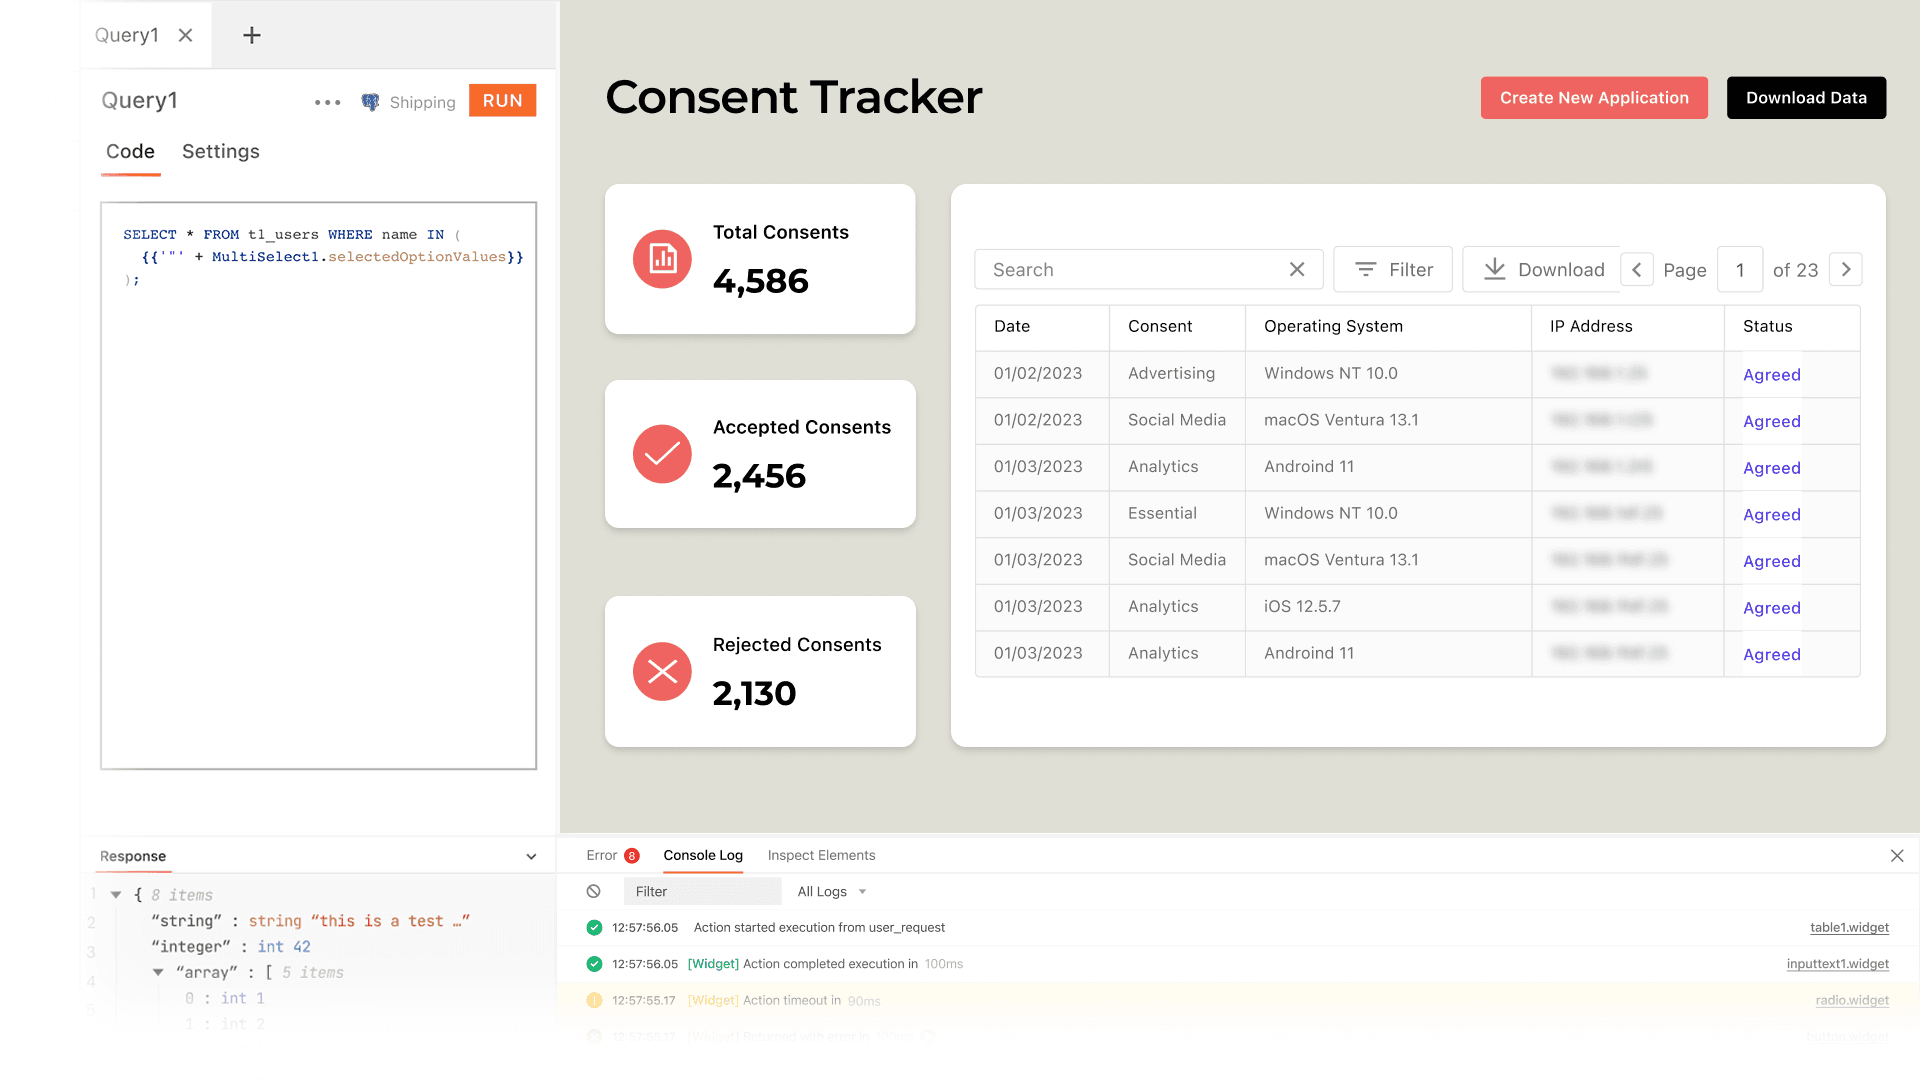Click the plus icon to add a new query tab
Image resolution: width=1920 pixels, height=1080 pixels.
tap(250, 35)
